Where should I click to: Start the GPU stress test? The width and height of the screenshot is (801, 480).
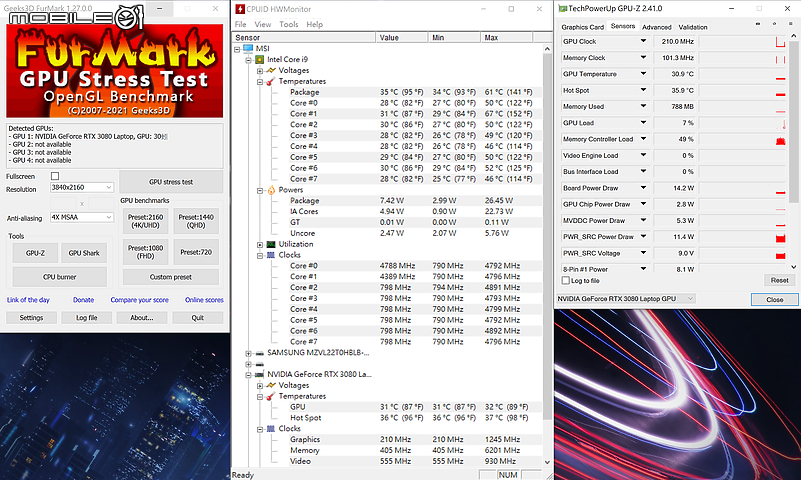(171, 182)
